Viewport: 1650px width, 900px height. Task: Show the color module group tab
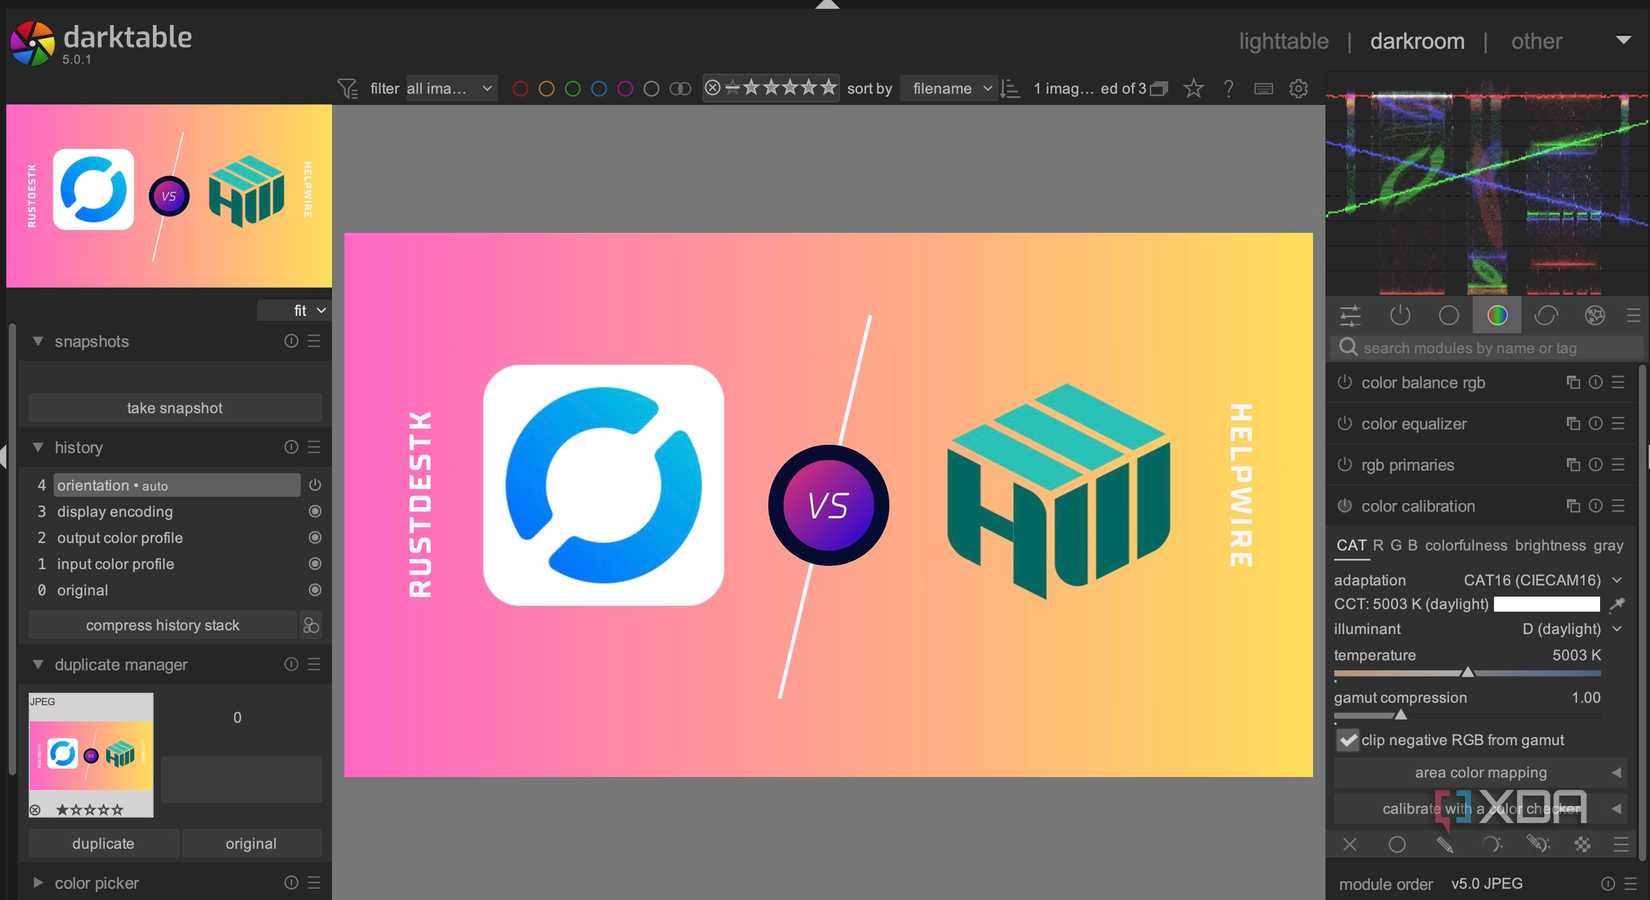[x=1497, y=315]
